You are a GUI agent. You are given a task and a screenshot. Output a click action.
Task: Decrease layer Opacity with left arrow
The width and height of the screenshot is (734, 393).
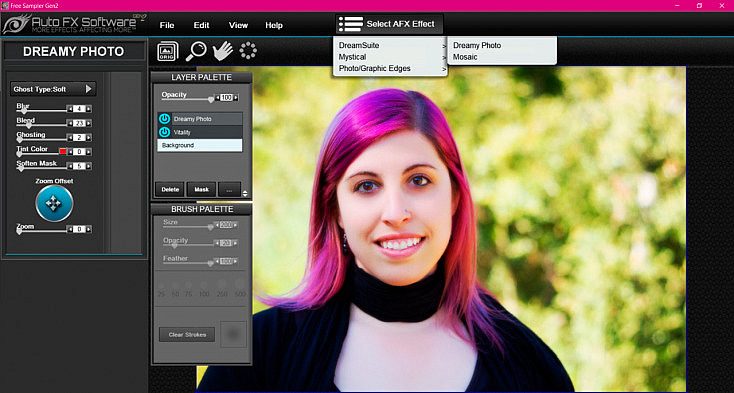pyautogui.click(x=217, y=98)
